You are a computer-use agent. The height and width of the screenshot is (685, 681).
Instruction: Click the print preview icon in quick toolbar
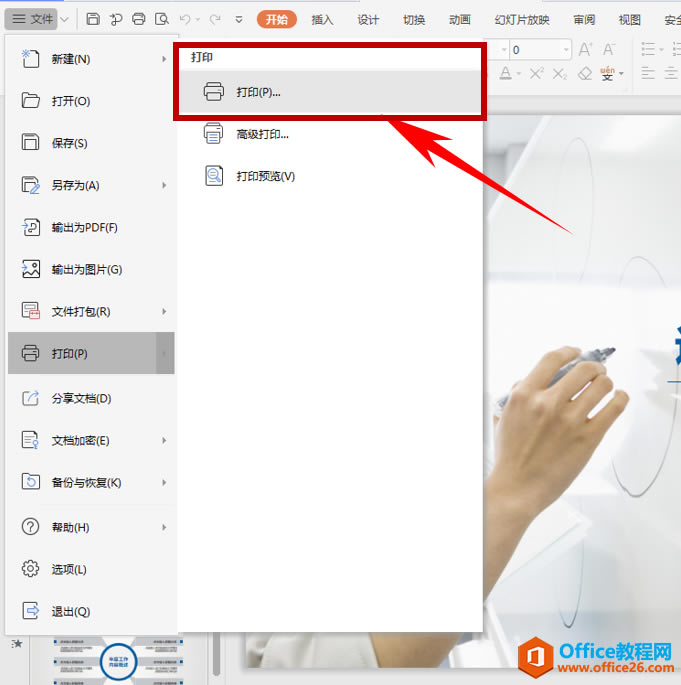162,19
